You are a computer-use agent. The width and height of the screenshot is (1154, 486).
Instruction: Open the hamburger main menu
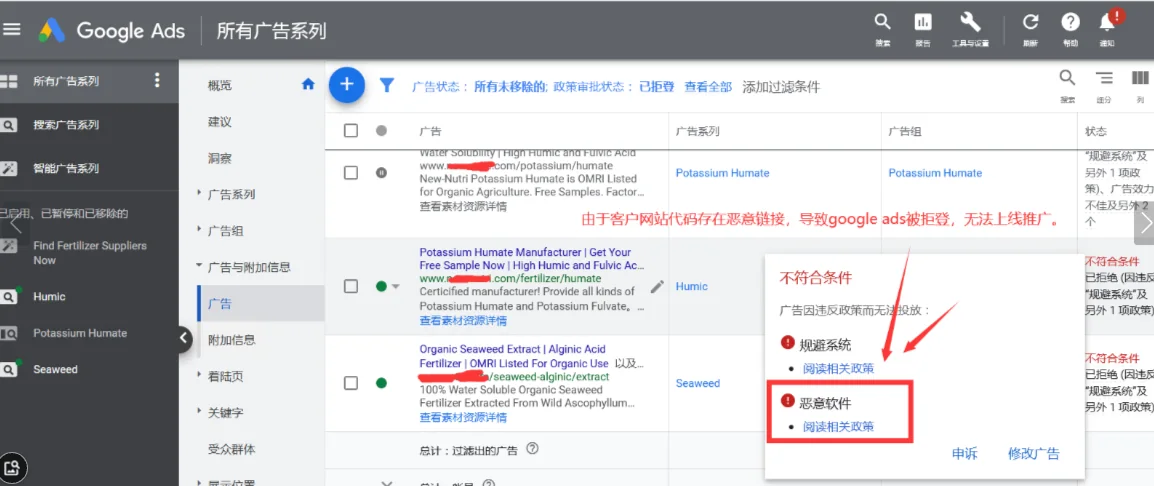tap(12, 29)
